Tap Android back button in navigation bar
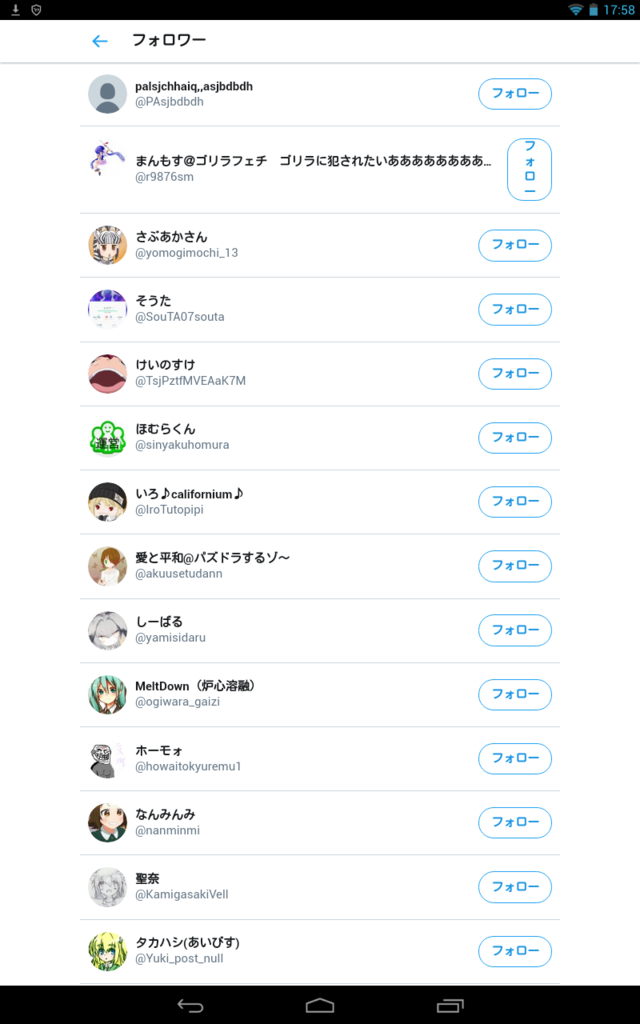This screenshot has width=640, height=1024. [190, 1005]
